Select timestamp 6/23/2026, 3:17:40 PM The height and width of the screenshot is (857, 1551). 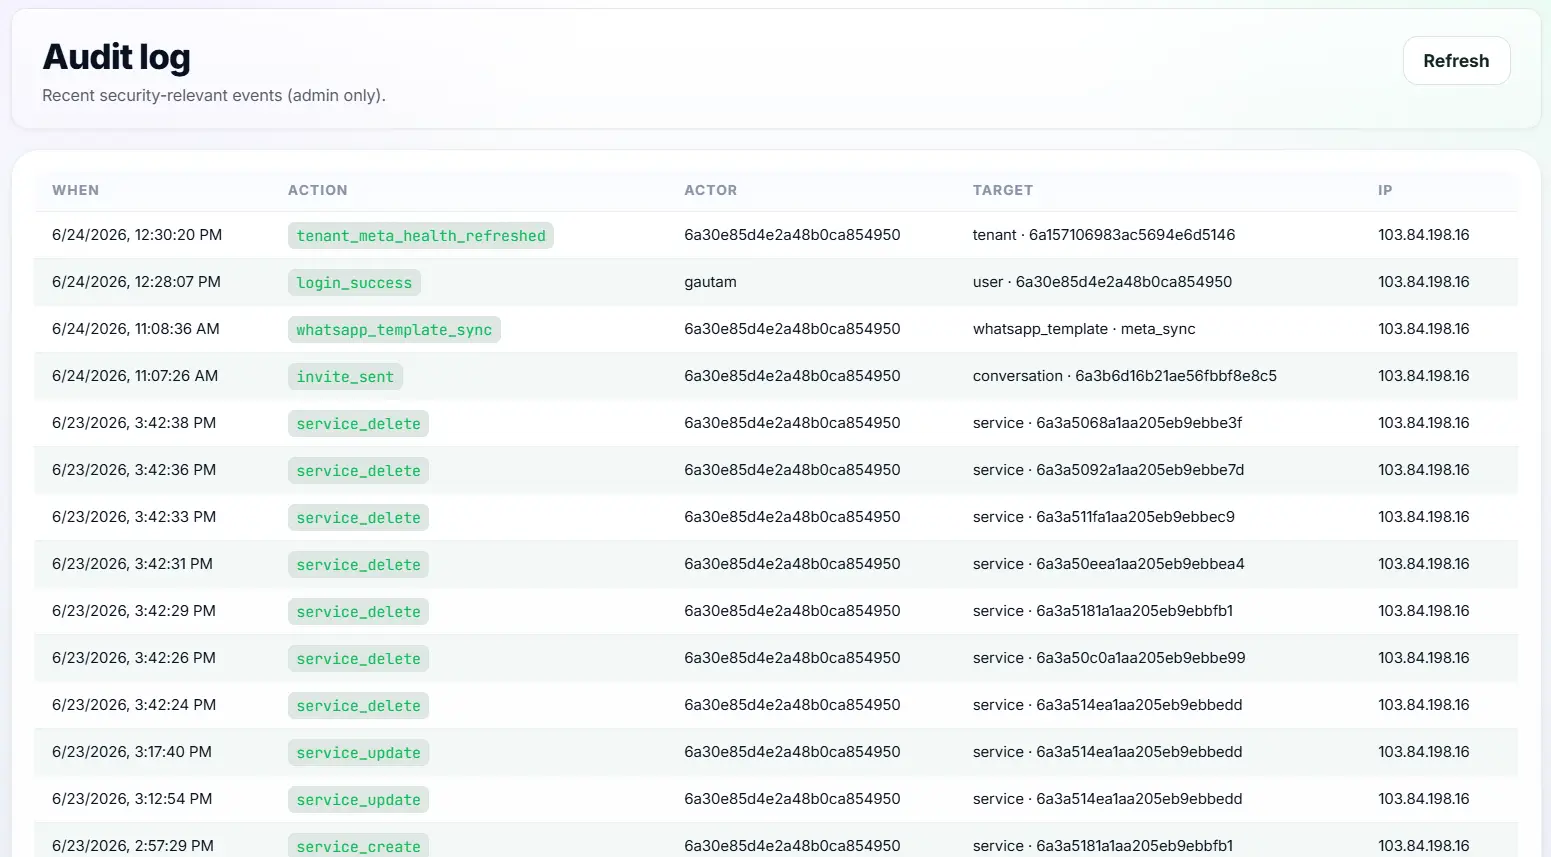132,752
